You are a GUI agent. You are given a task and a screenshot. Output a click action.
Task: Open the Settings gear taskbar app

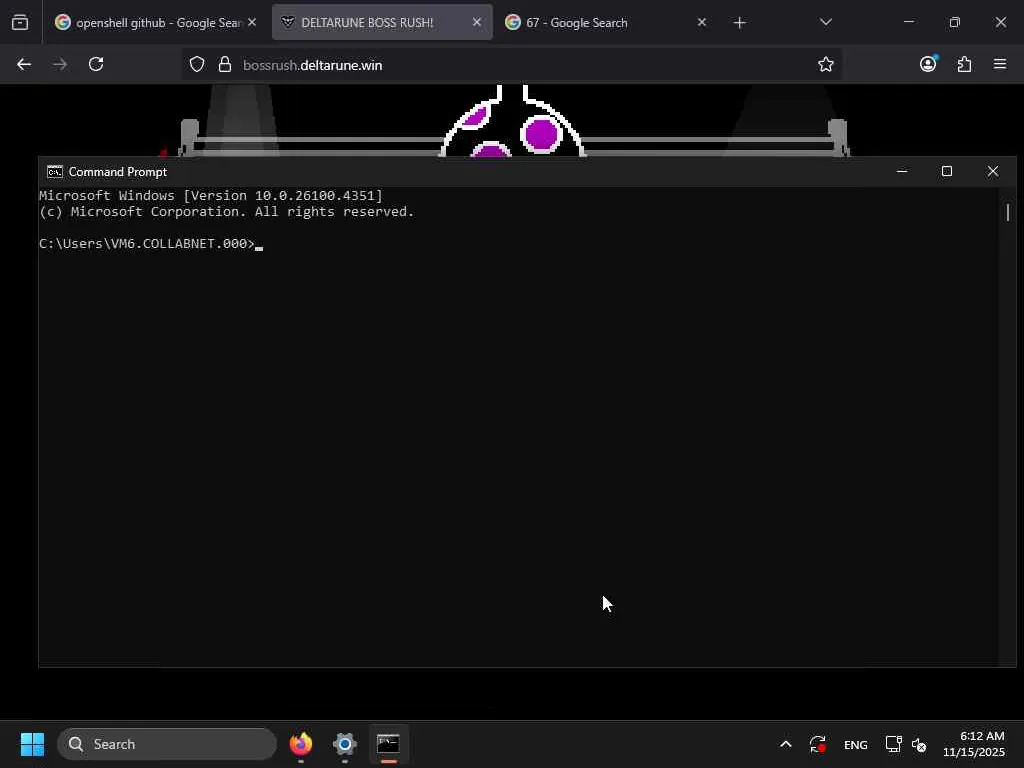click(x=345, y=744)
